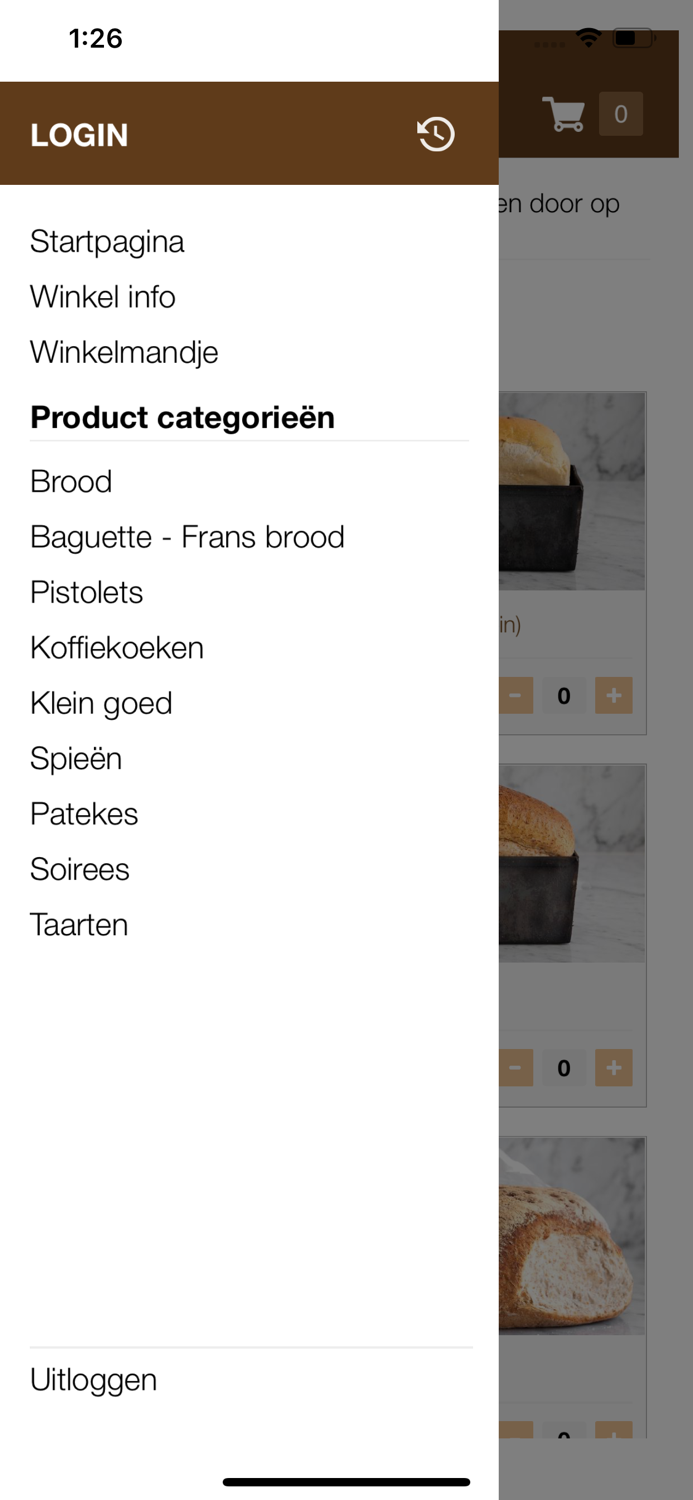The image size is (693, 1500).
Task: Tap the plus icon on the second product
Action: (613, 1067)
